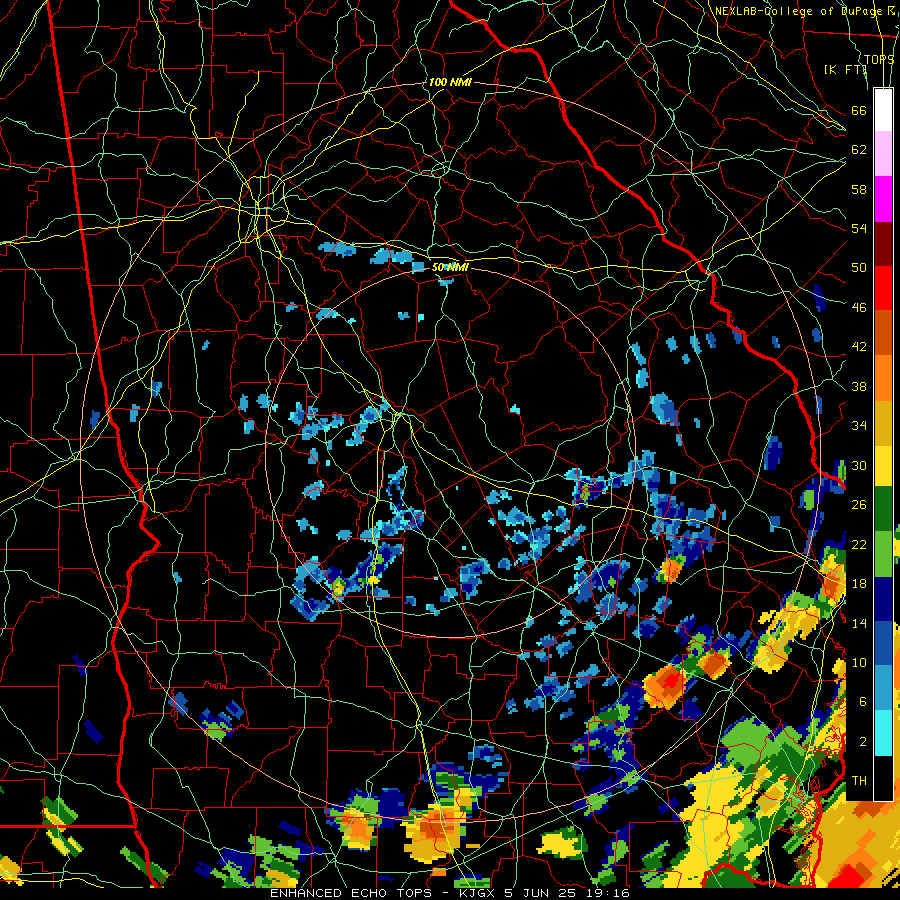The image size is (900, 900).
Task: Click the white swatch in the tops legend
Action: (x=883, y=110)
